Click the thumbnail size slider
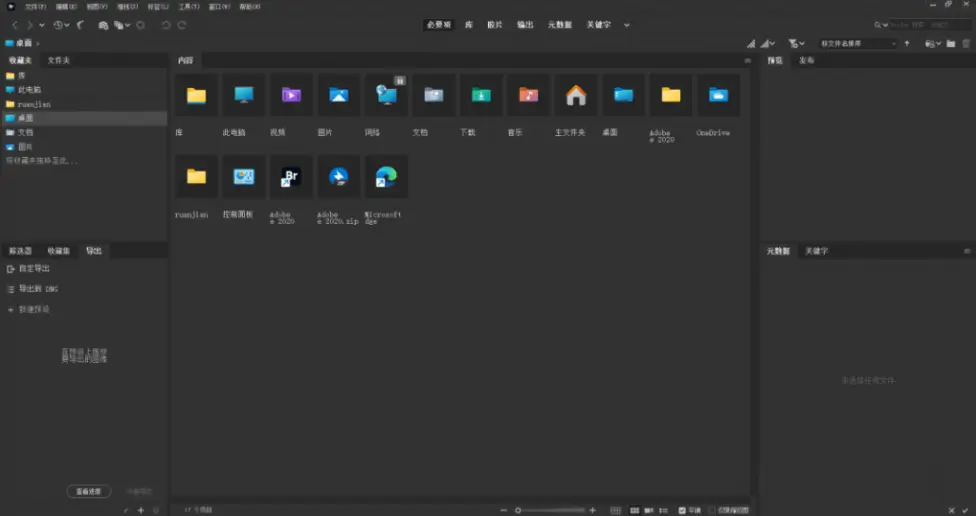 [x=551, y=510]
